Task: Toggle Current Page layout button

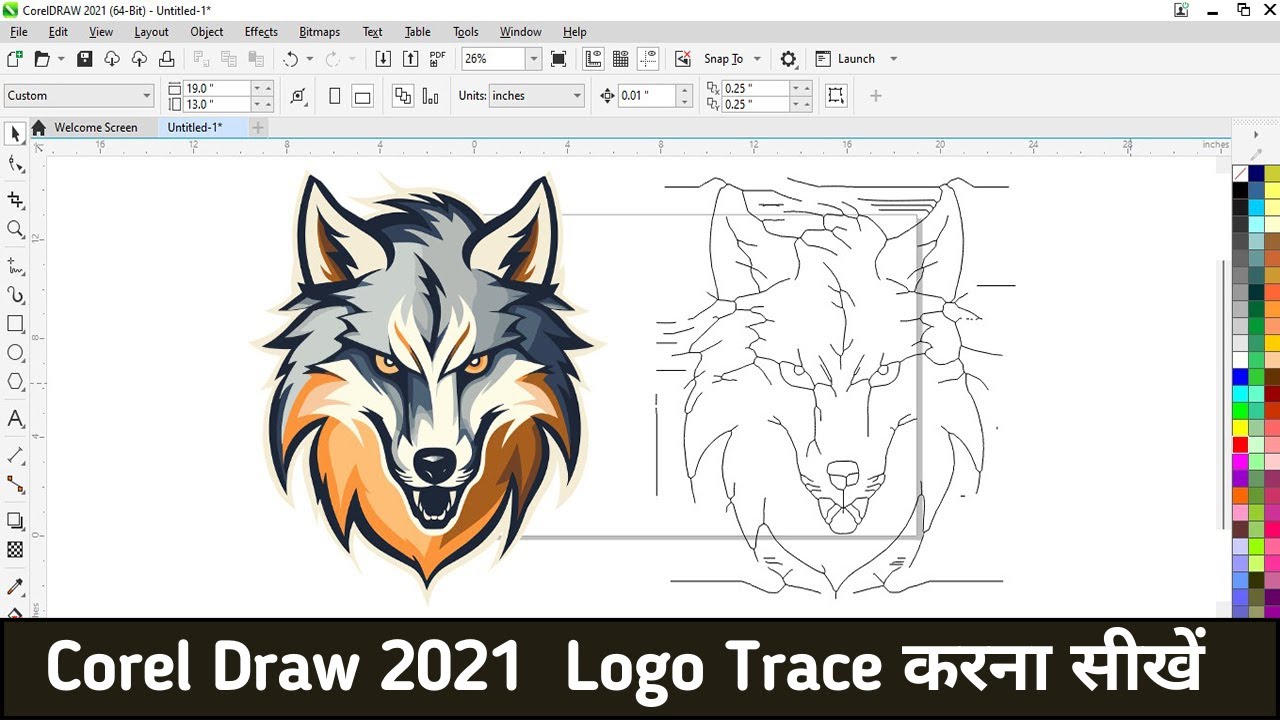Action: tap(431, 96)
